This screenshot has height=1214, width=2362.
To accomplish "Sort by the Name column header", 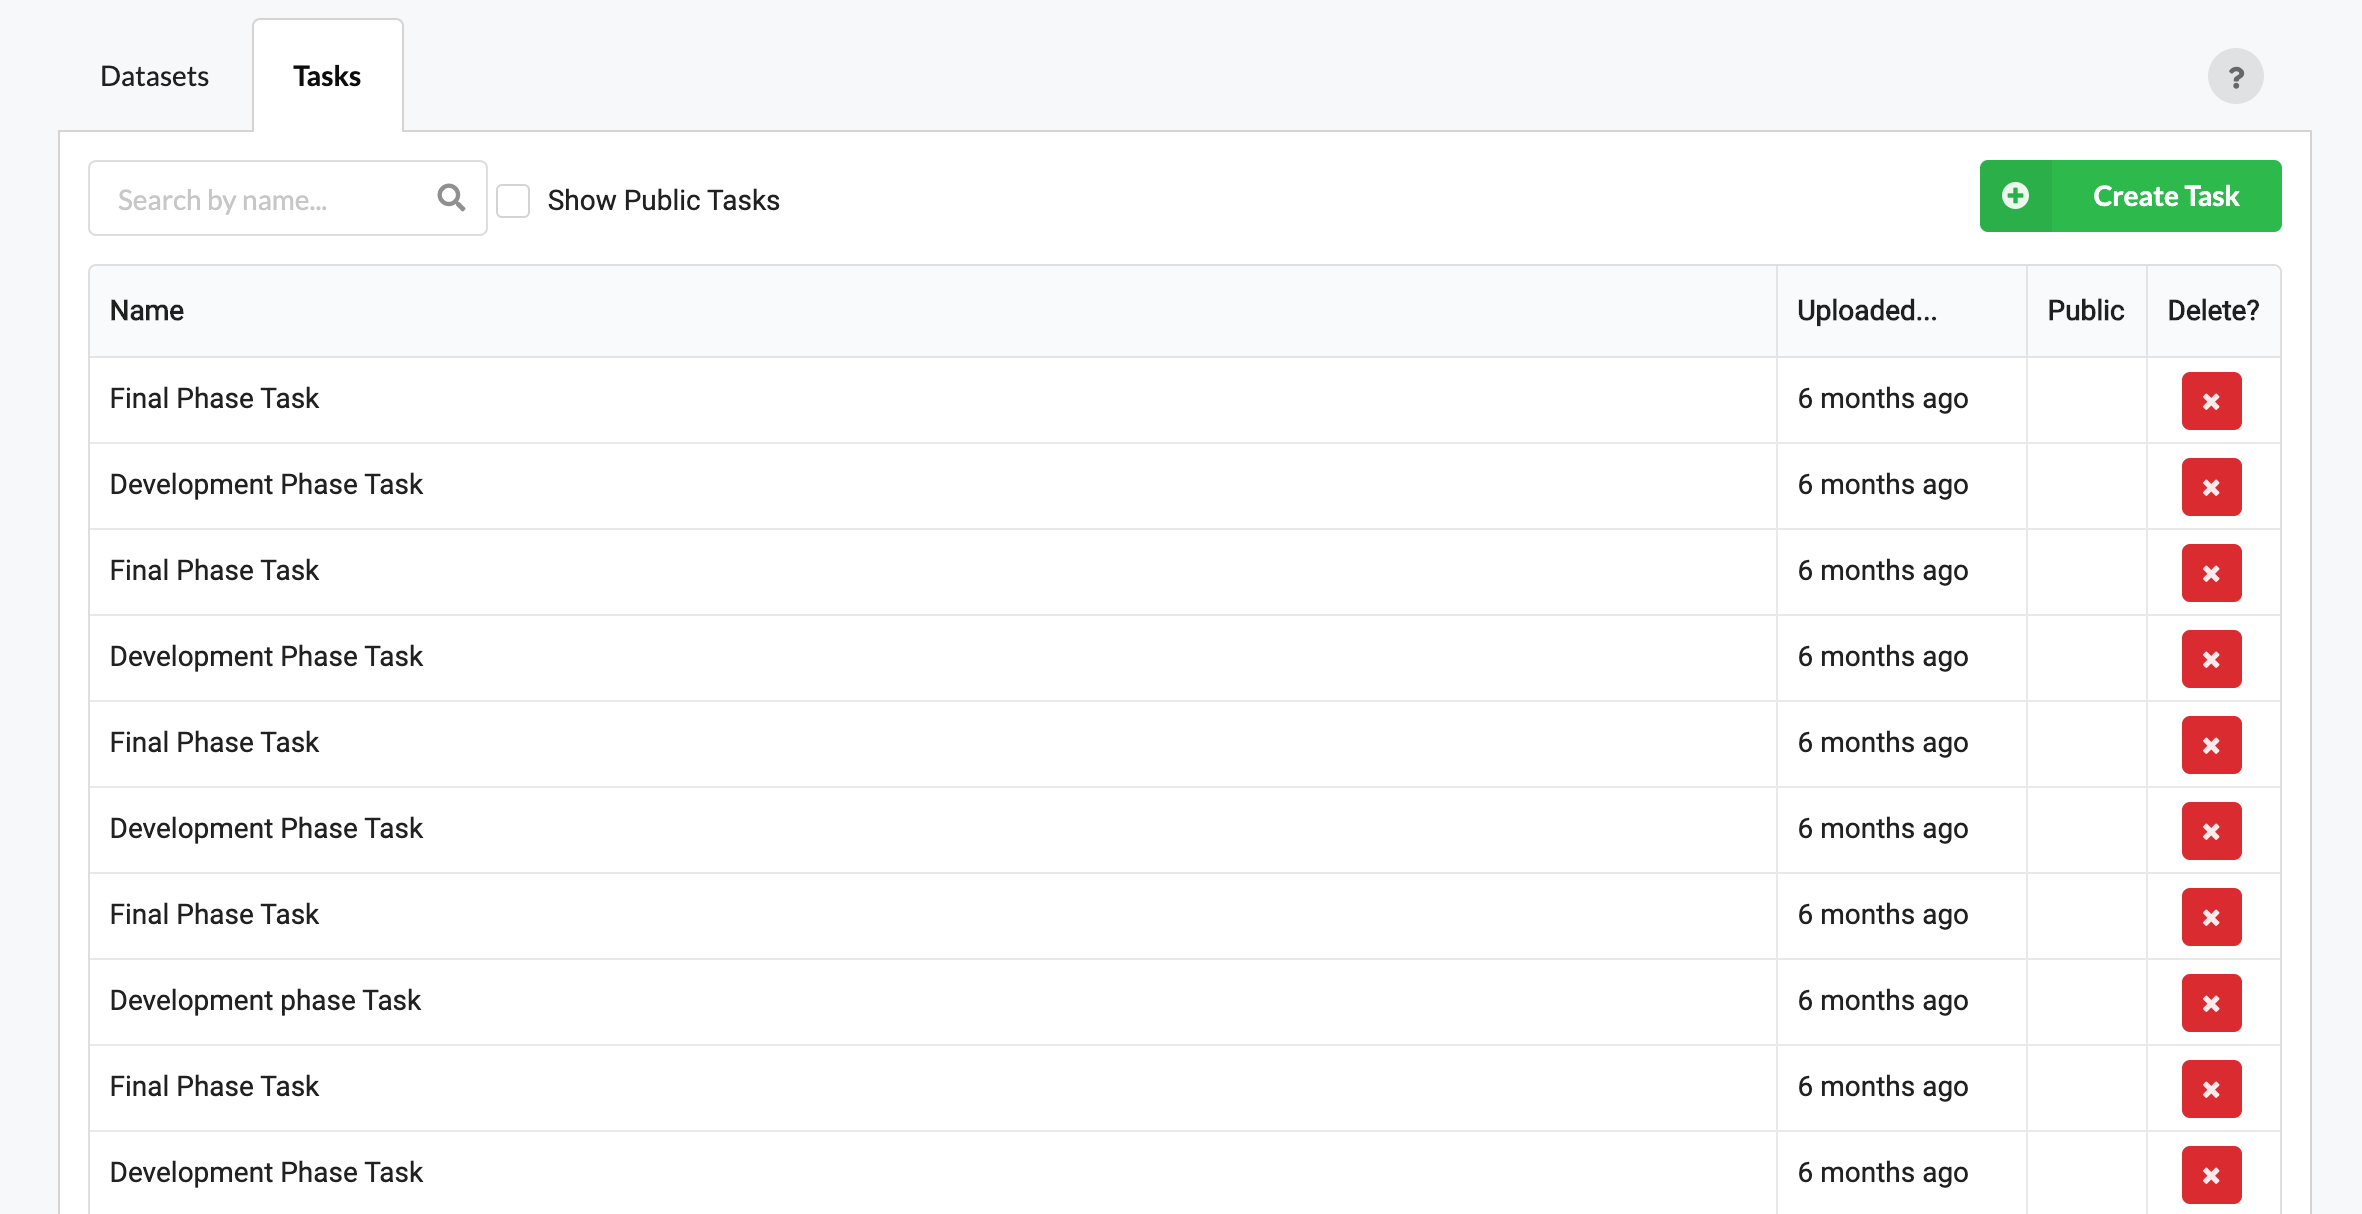I will 146,310.
